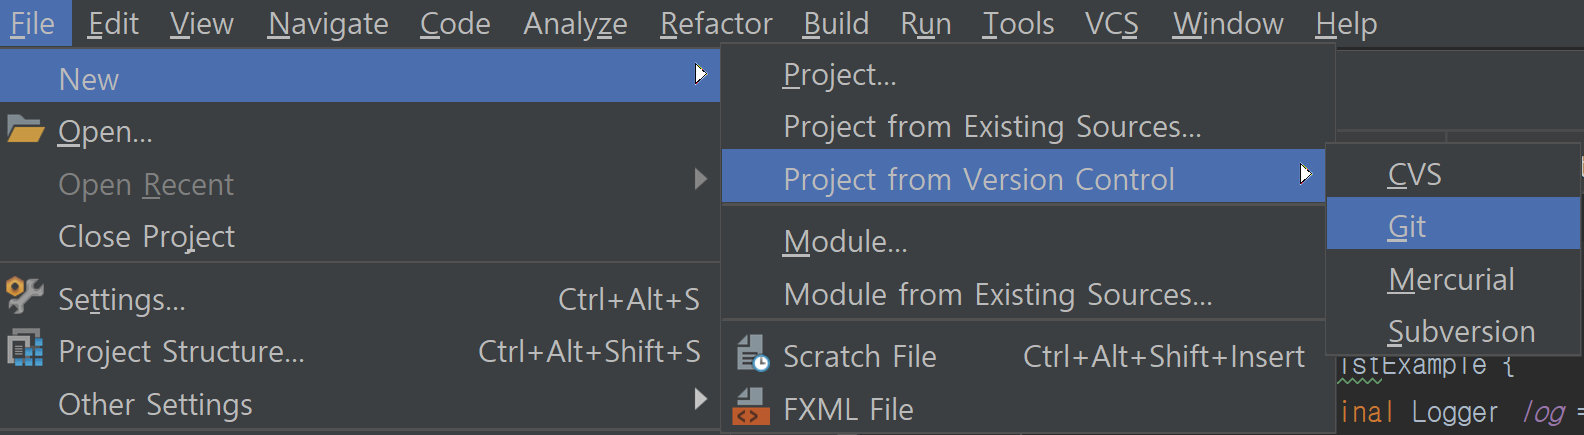
Task: Expand the Open Recent submenu arrow
Action: [701, 179]
